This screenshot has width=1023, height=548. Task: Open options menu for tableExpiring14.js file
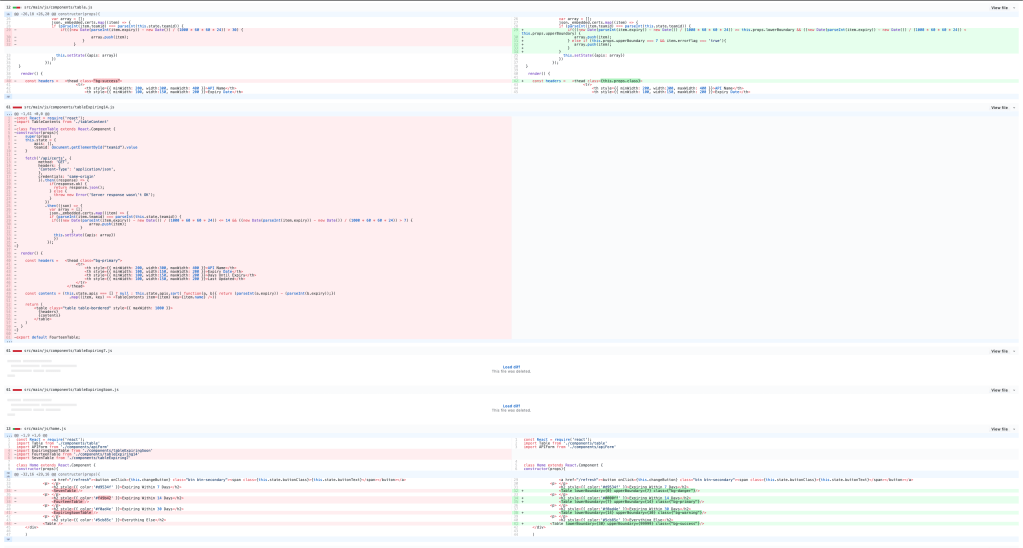pos(1016,107)
